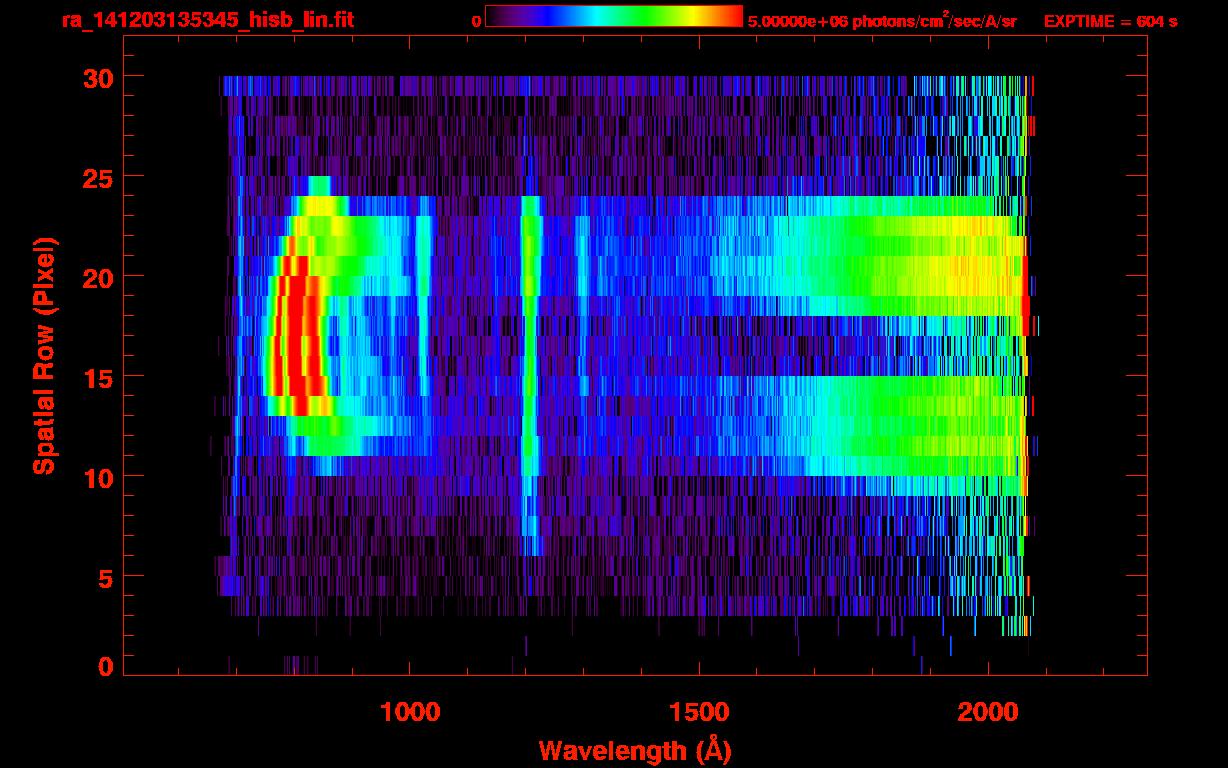Click the y-axis tick label 30
This screenshot has width=1228, height=768.
98,77
